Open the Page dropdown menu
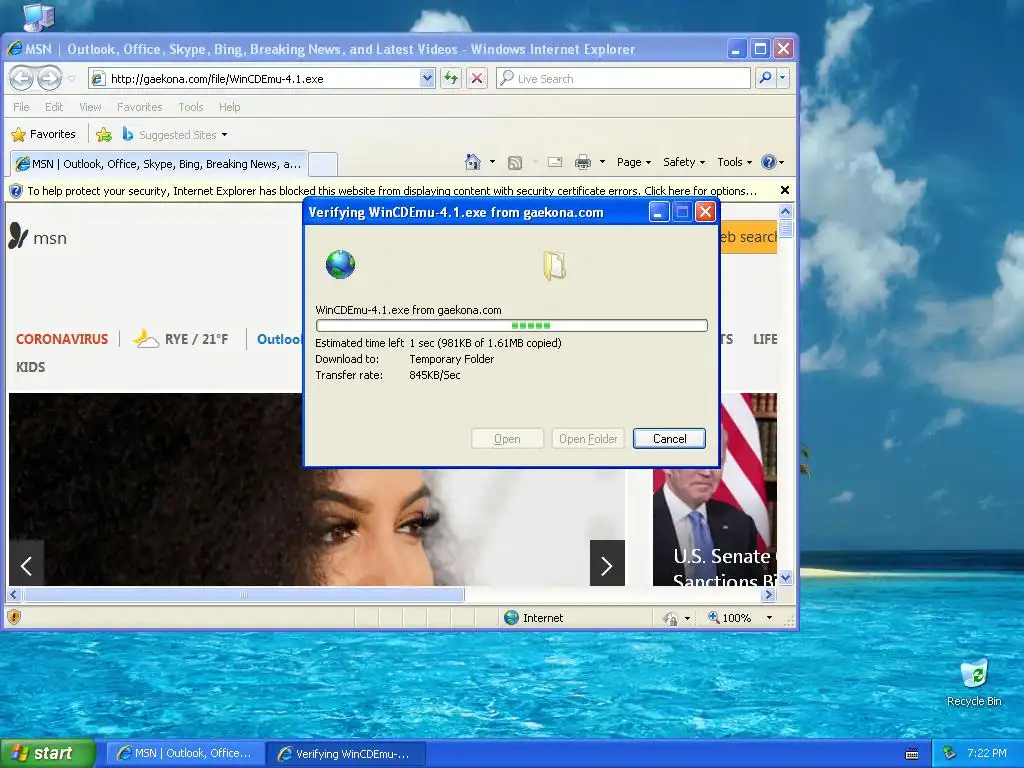 tap(633, 162)
